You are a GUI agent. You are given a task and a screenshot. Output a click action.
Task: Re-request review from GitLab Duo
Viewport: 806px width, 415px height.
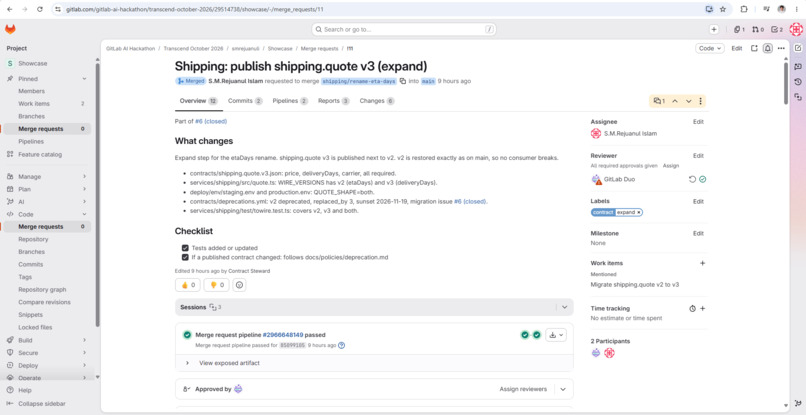click(692, 179)
